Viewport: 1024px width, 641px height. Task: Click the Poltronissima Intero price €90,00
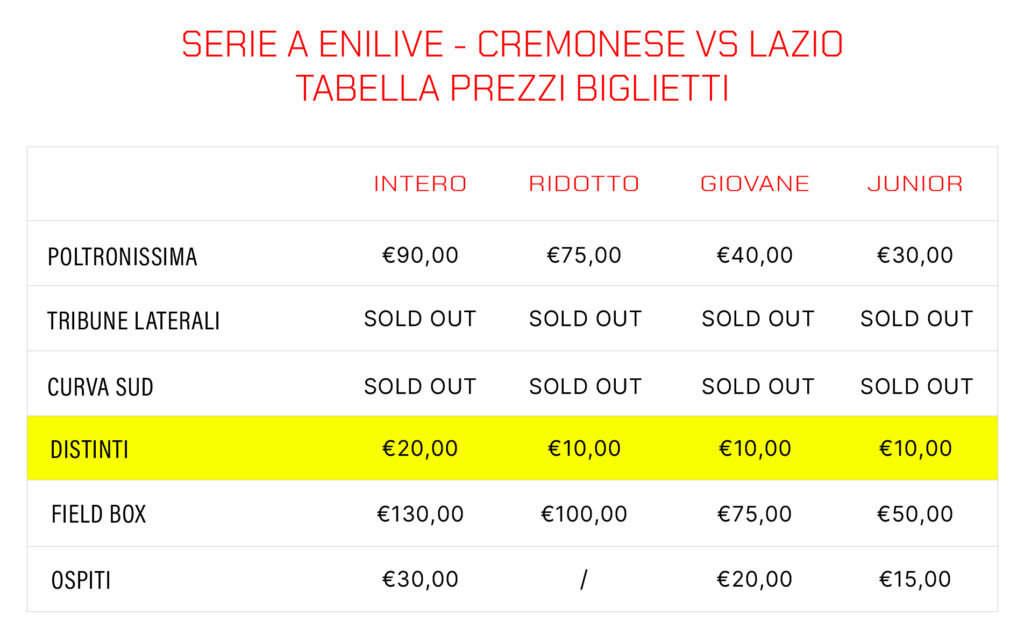pos(420,256)
